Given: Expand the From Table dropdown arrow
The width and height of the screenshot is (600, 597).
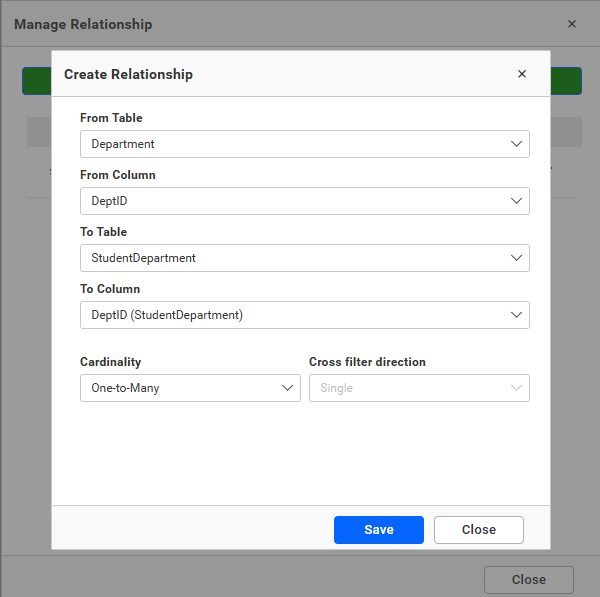Looking at the screenshot, I should [x=516, y=144].
